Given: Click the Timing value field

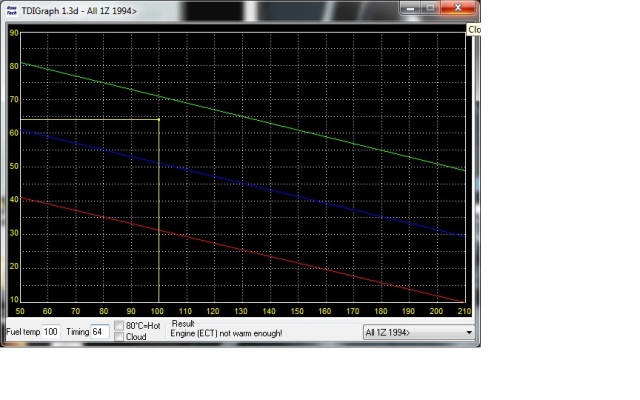Looking at the screenshot, I should click(100, 331).
